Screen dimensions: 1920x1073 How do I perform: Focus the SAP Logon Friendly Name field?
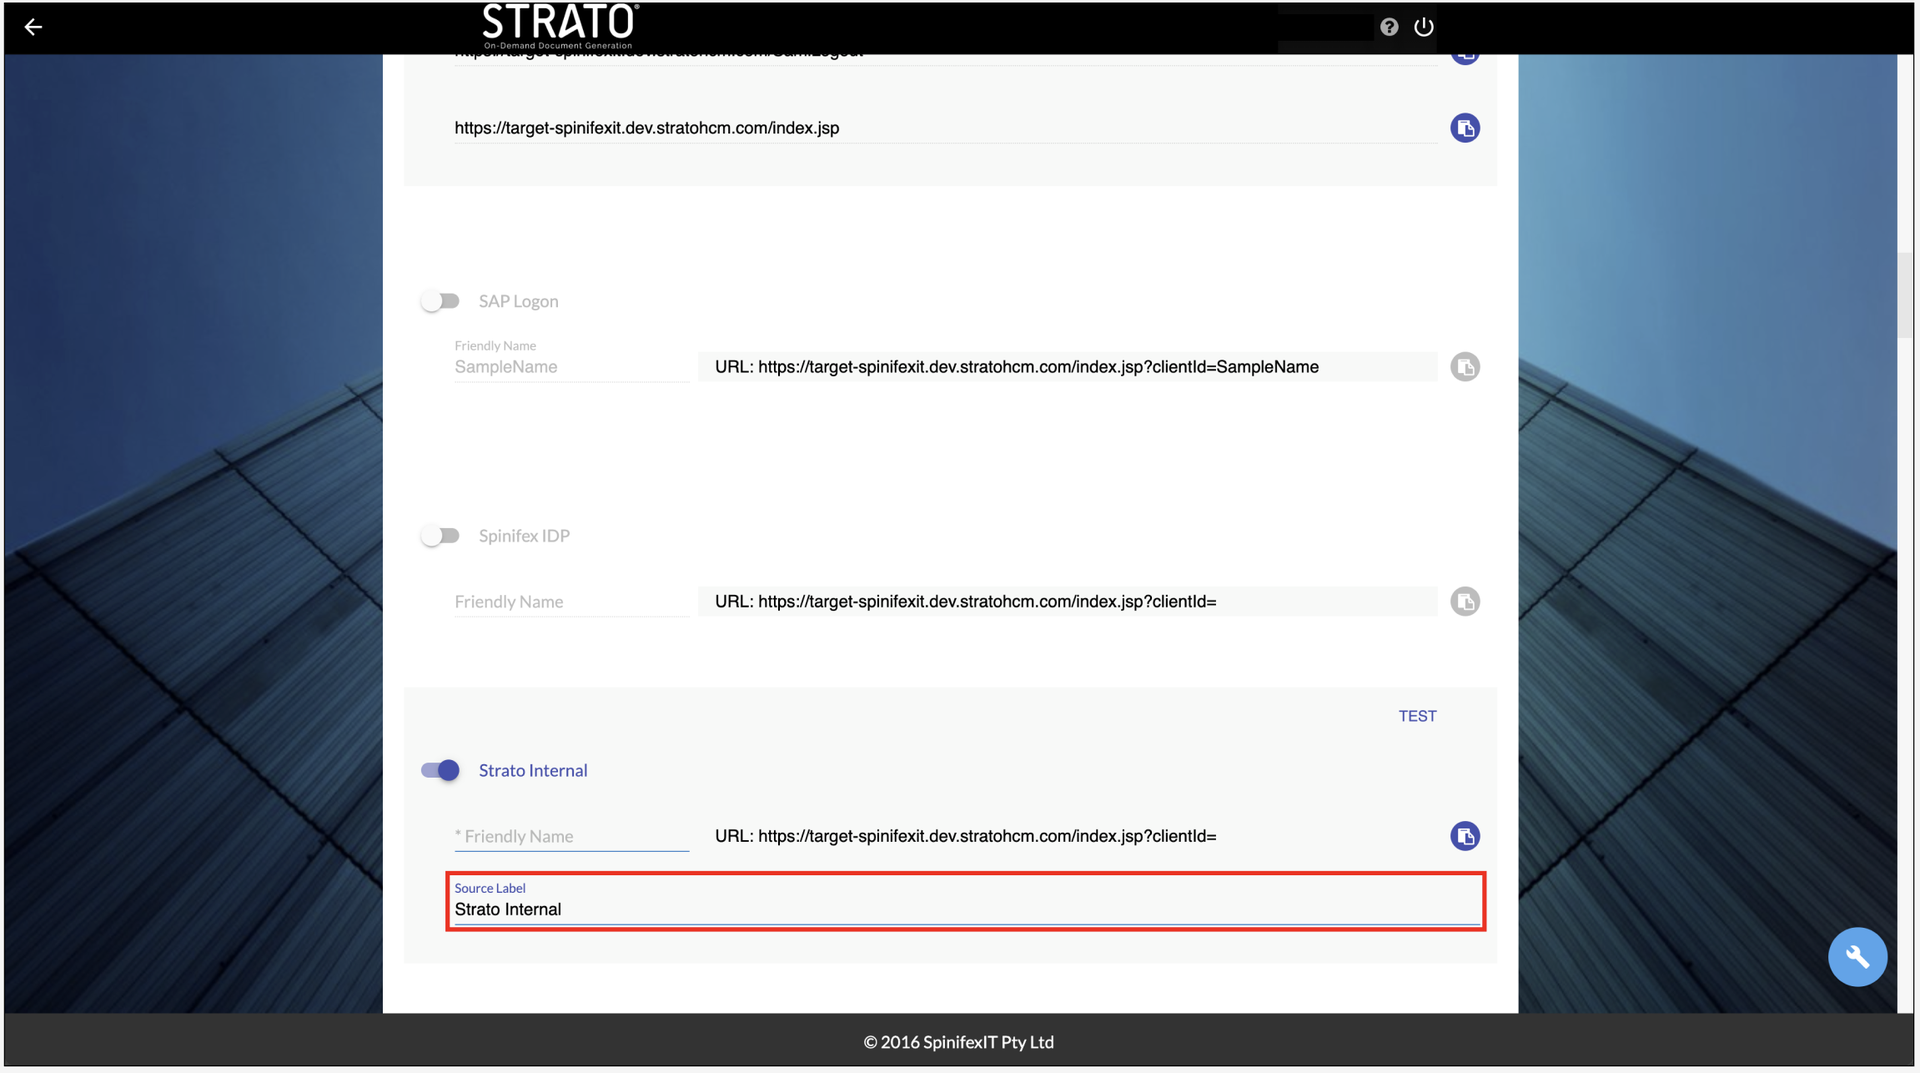point(570,367)
